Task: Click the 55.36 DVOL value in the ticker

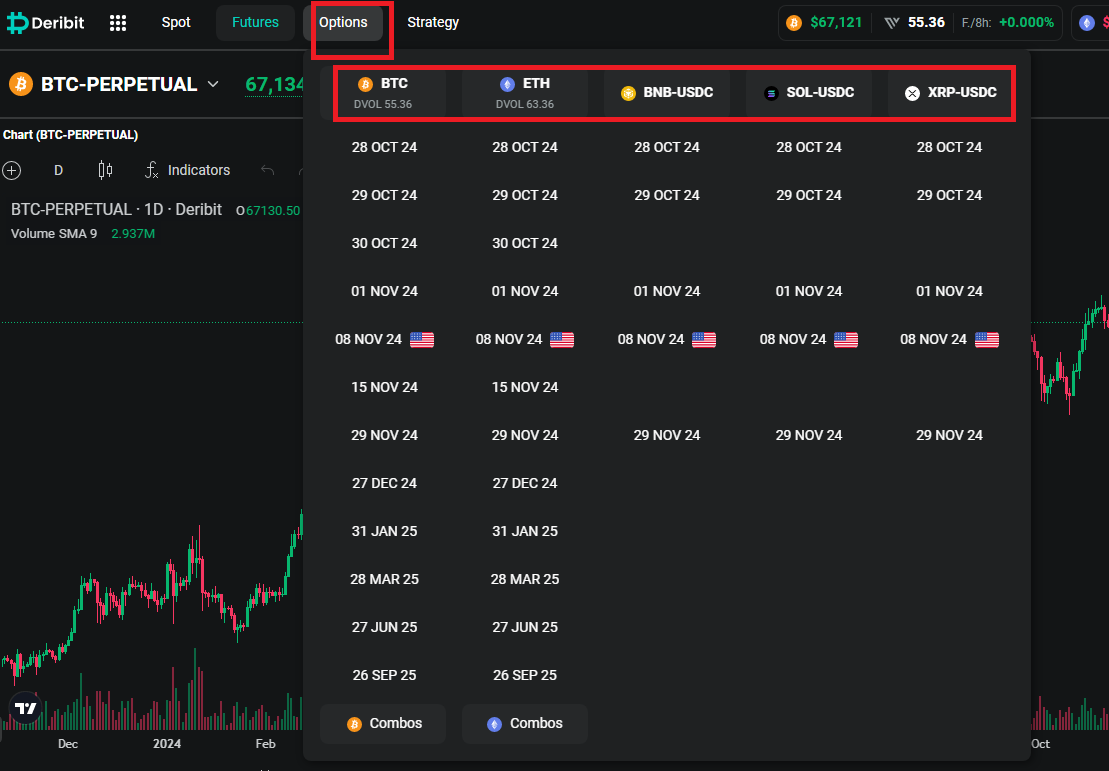Action: (x=927, y=23)
